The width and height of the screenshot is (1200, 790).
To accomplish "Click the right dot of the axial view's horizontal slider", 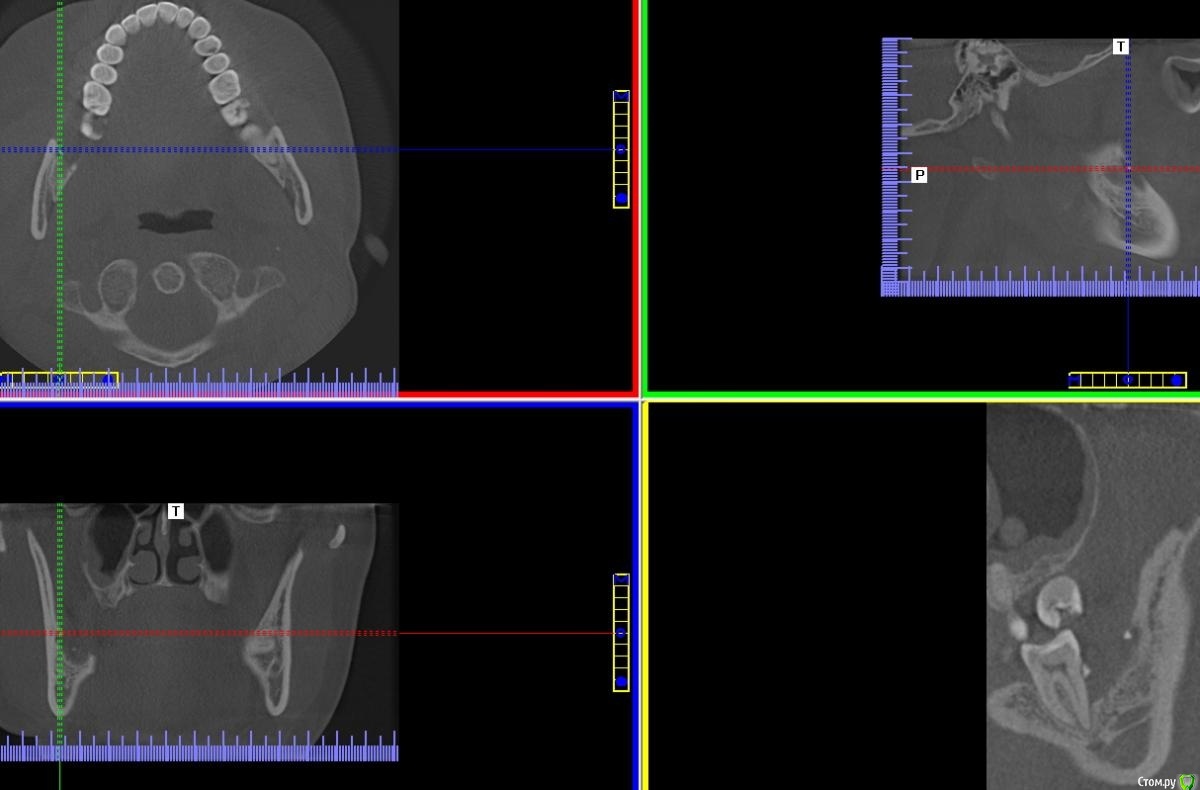I will coord(108,380).
